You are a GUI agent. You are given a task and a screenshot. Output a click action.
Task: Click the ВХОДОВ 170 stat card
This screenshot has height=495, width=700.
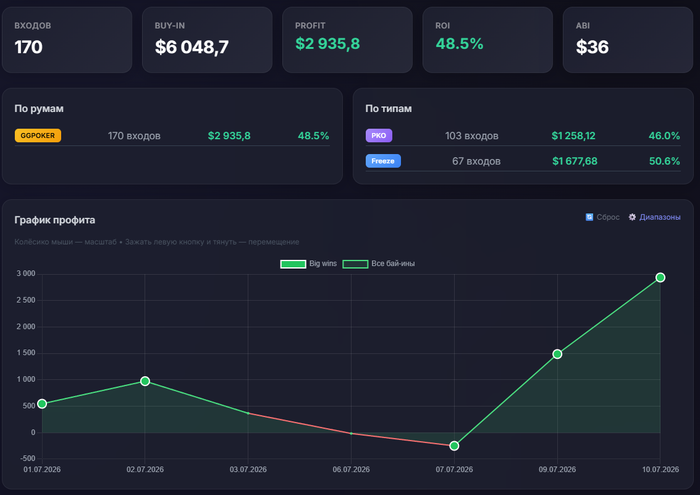(x=67, y=40)
